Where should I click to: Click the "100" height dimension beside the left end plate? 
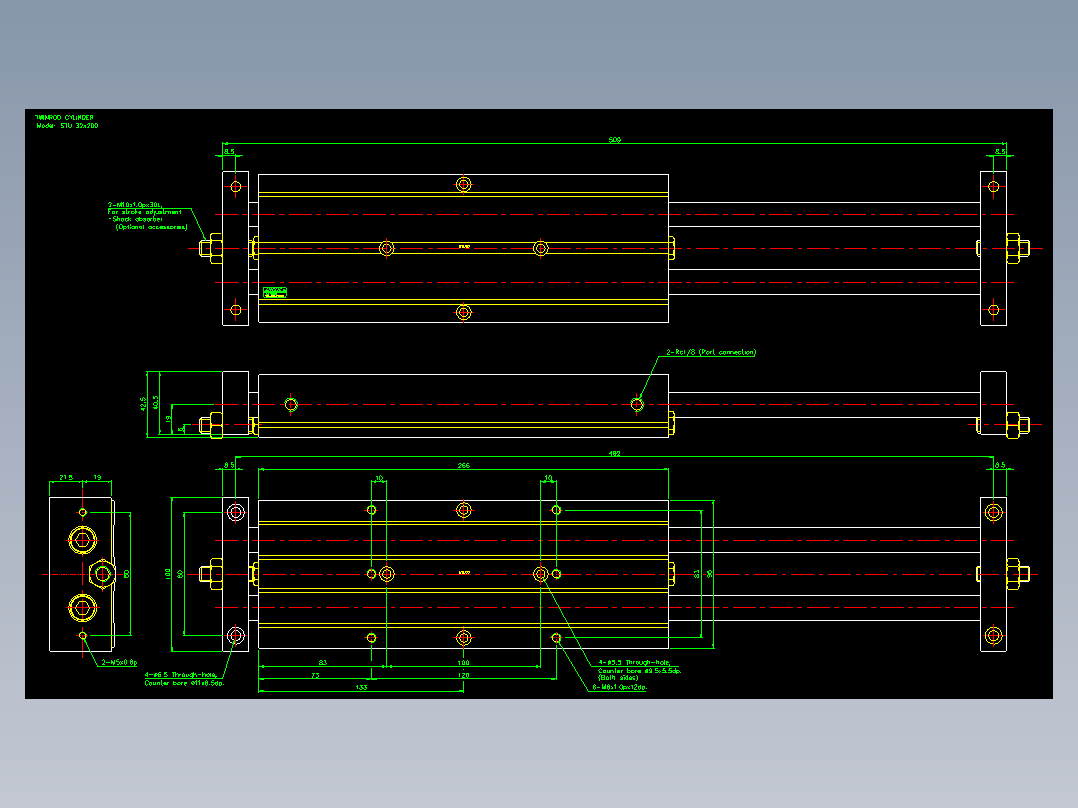tap(168, 574)
